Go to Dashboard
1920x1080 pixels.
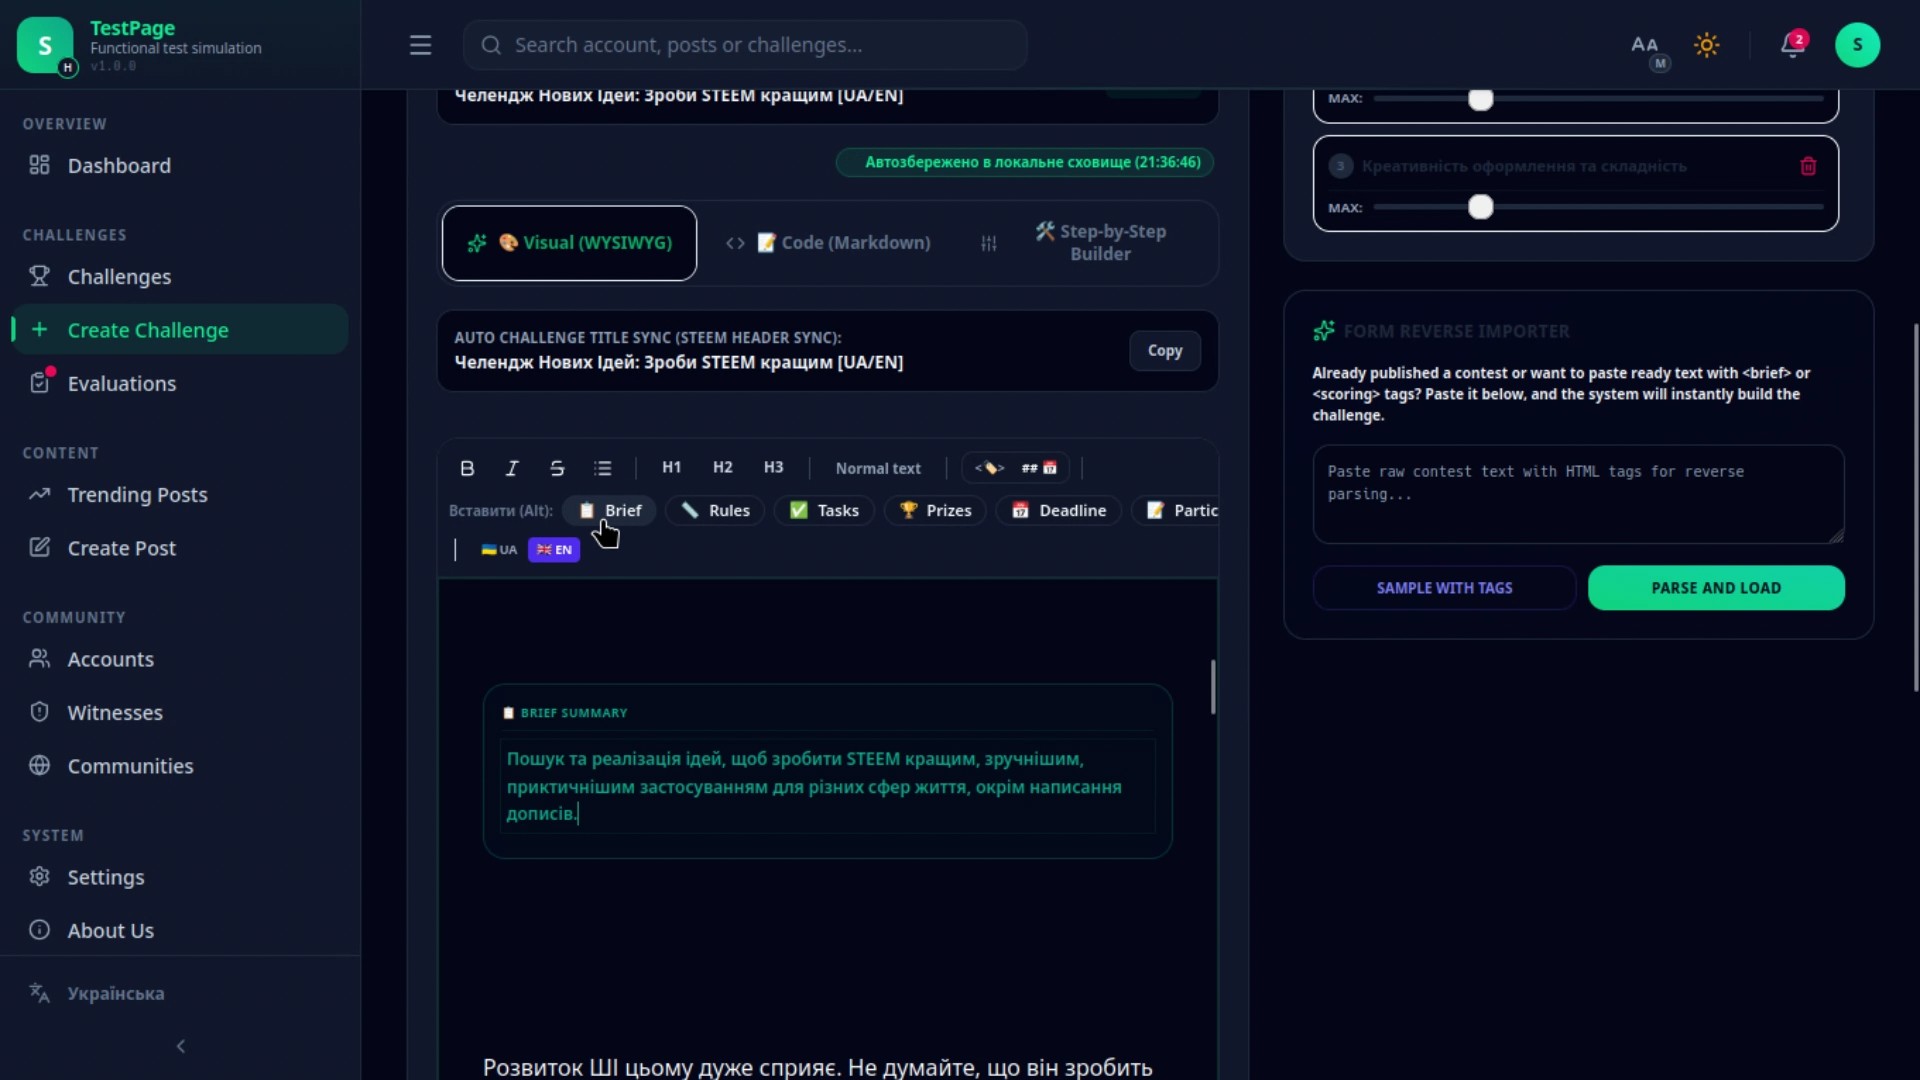click(180, 165)
